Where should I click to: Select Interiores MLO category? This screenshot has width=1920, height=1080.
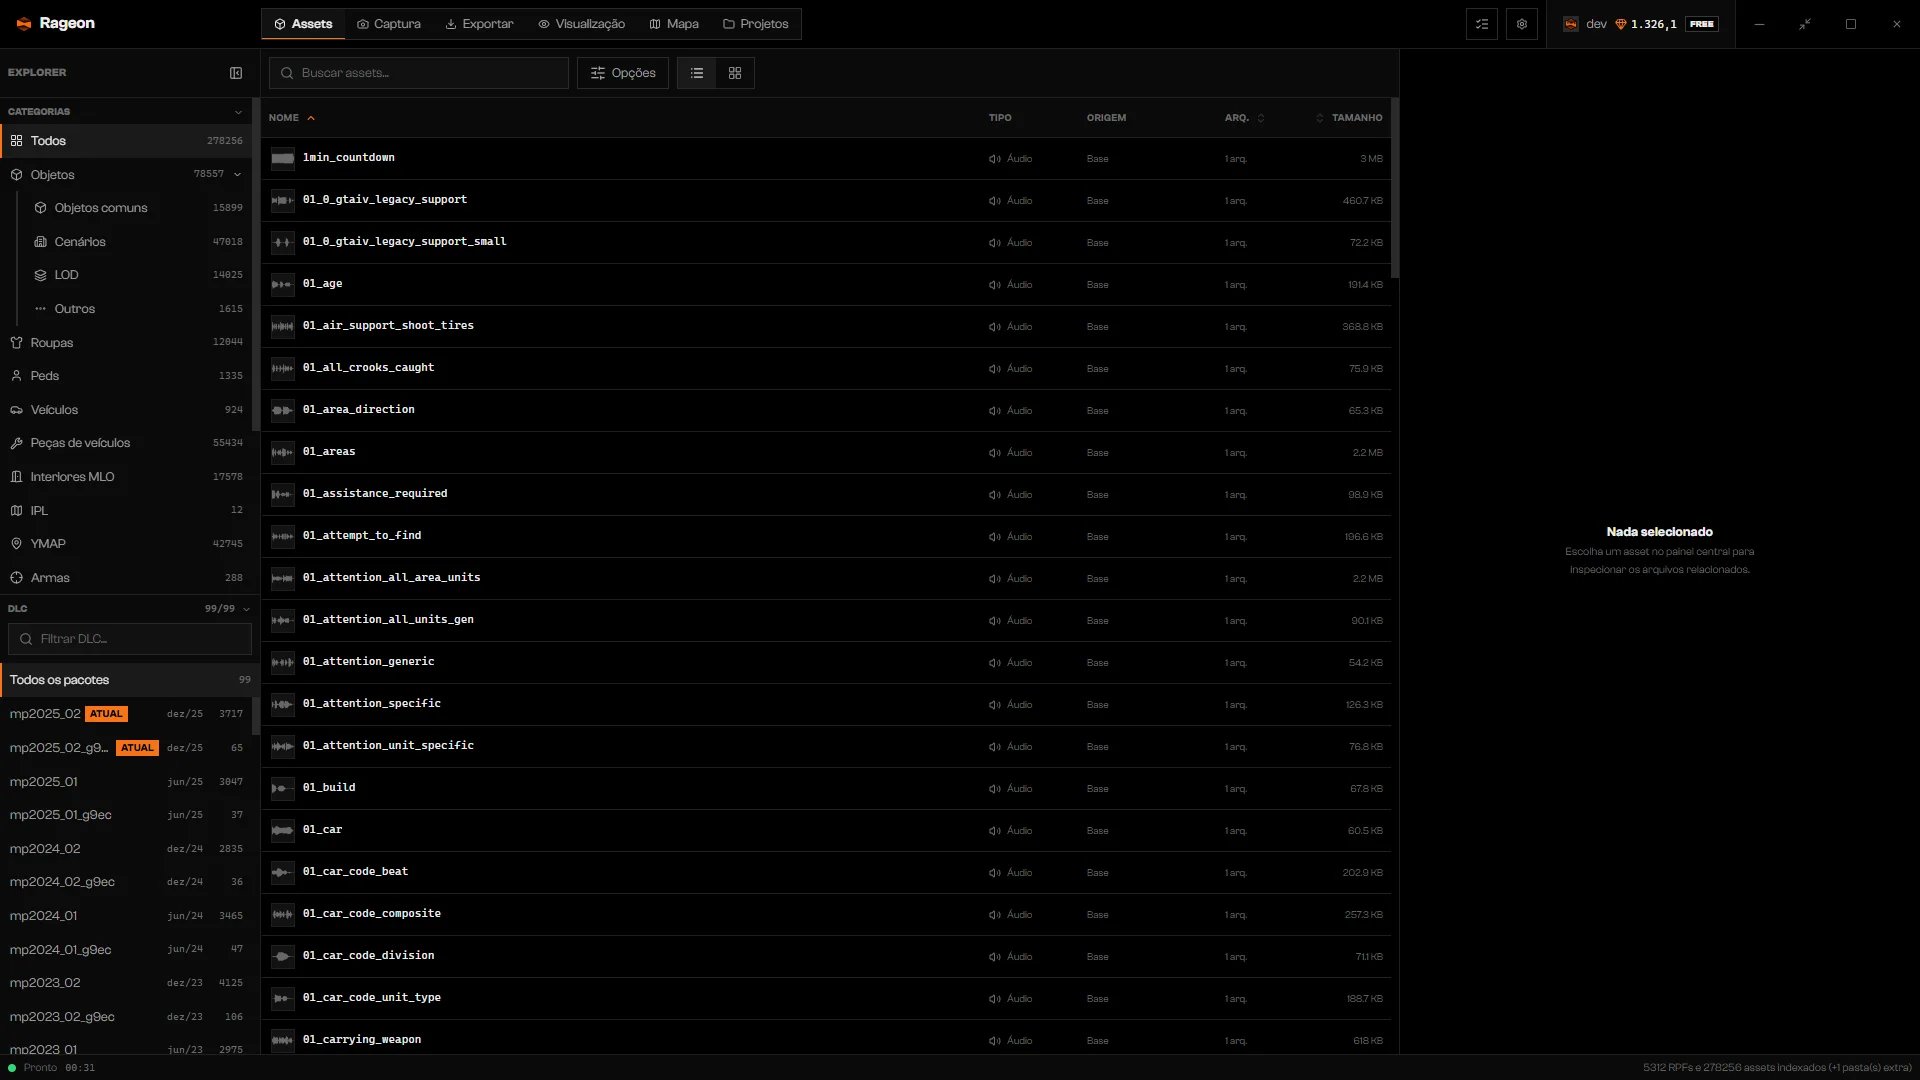[x=126, y=477]
